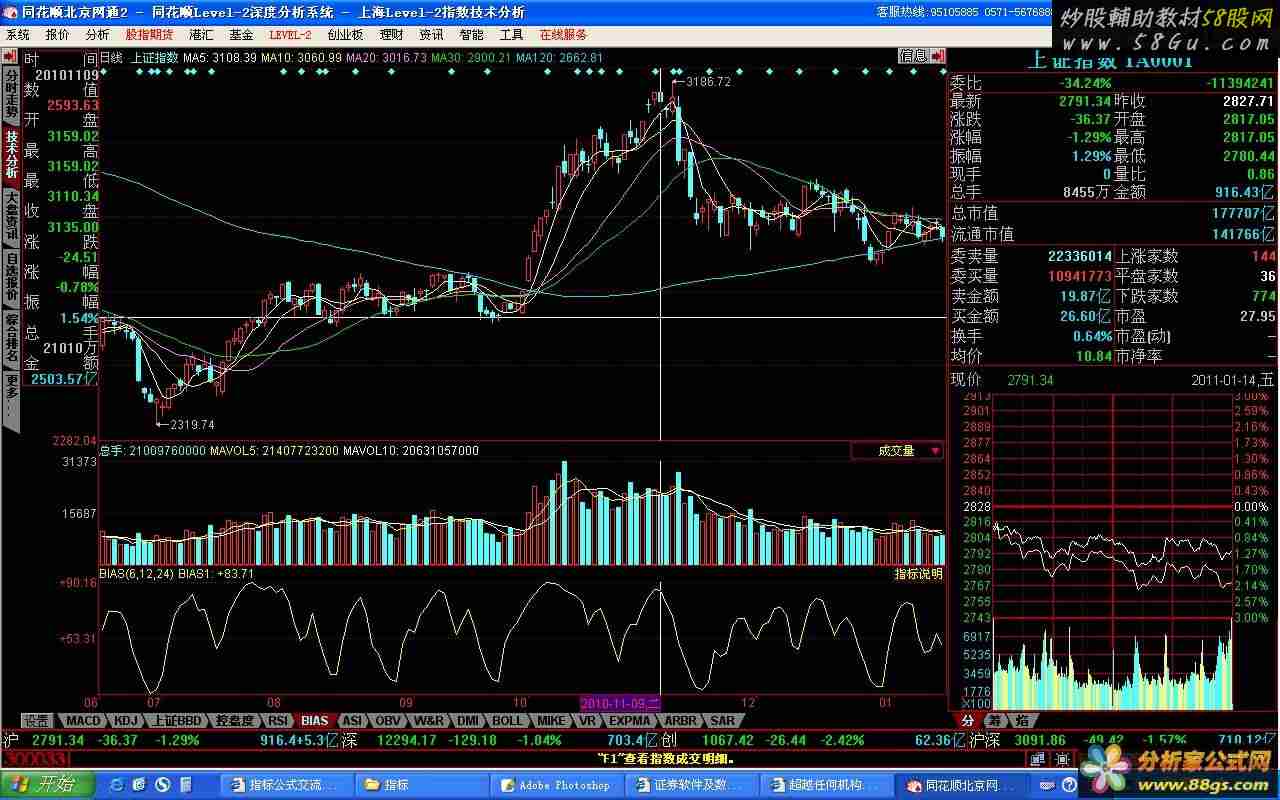
Task: Select the BOLL indicator tab
Action: point(507,720)
